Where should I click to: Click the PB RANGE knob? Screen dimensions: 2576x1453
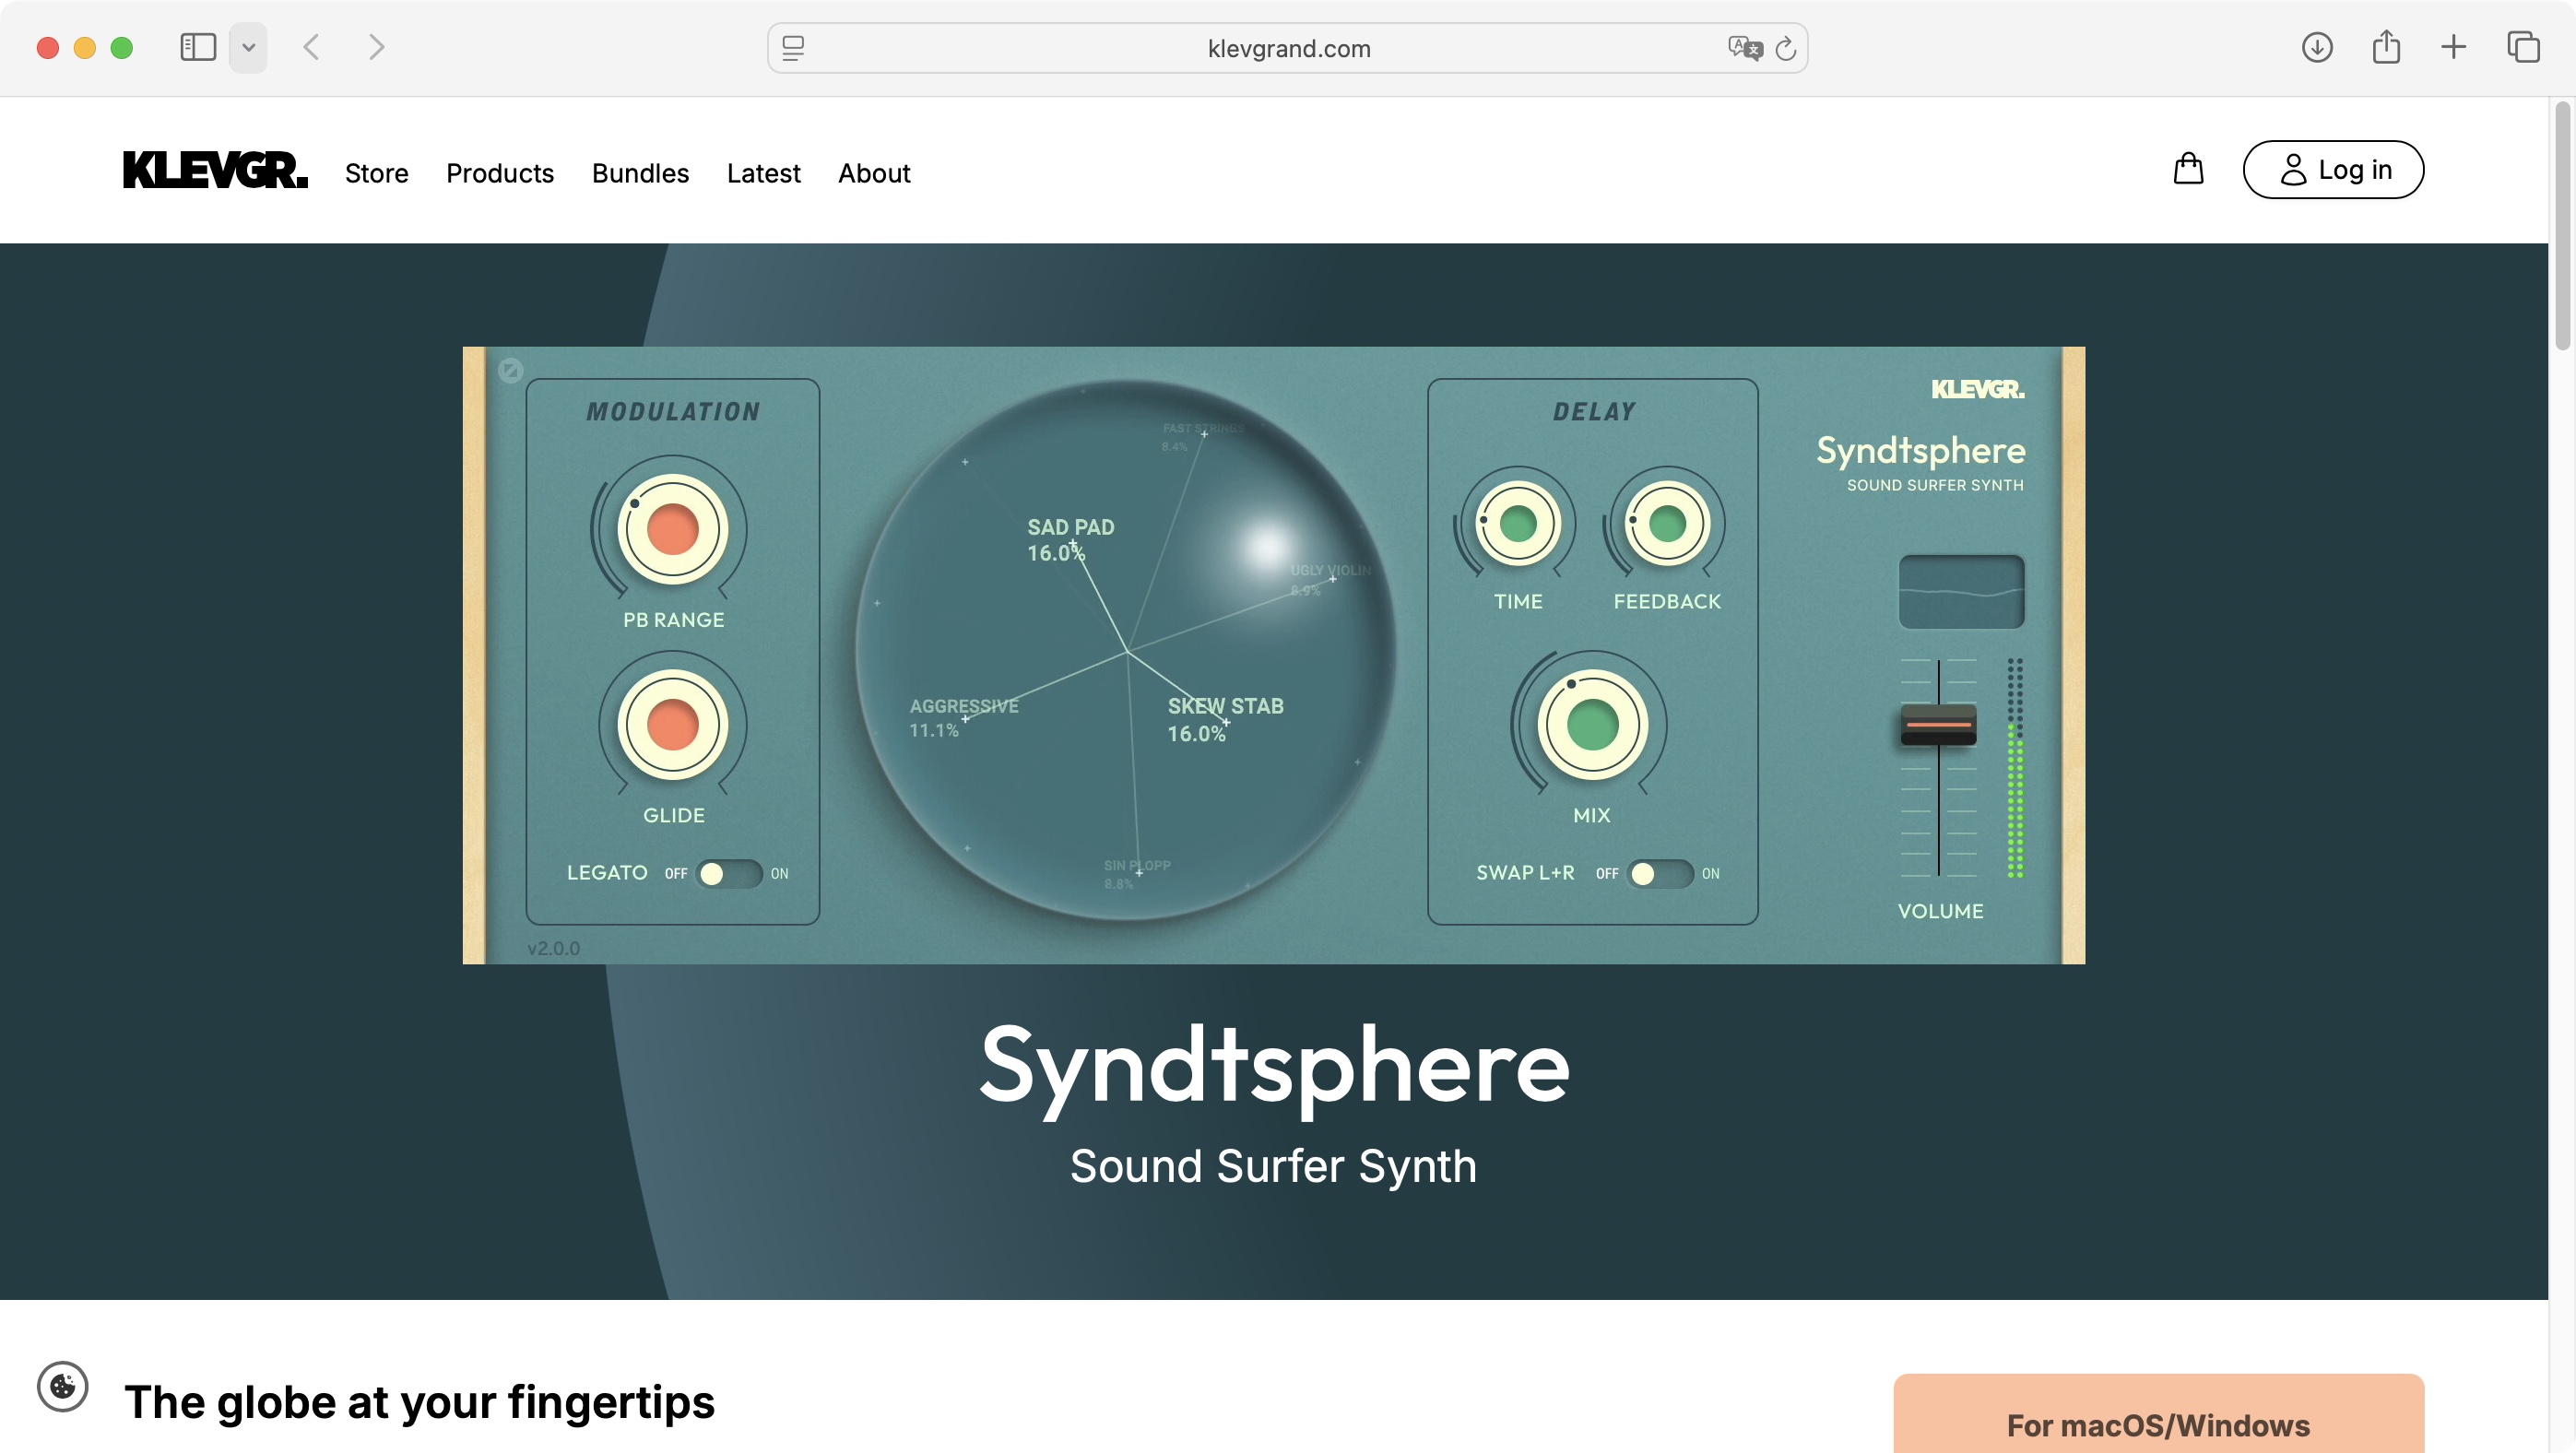(x=672, y=529)
